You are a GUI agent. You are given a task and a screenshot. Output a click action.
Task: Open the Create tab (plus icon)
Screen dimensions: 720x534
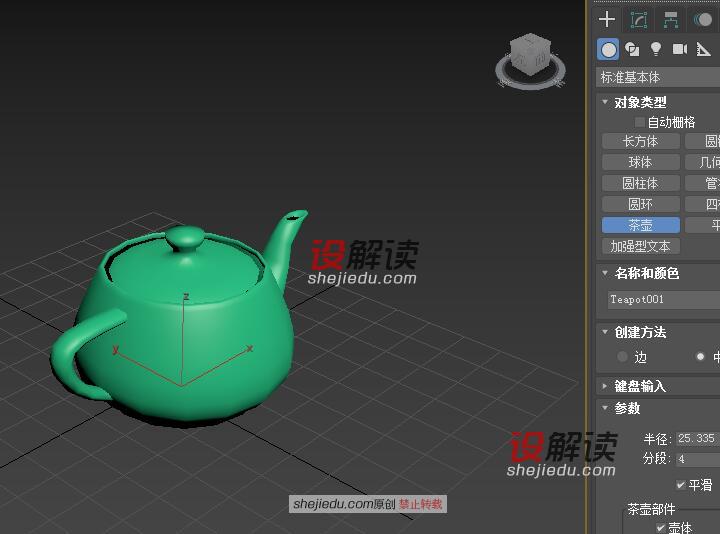click(607, 19)
